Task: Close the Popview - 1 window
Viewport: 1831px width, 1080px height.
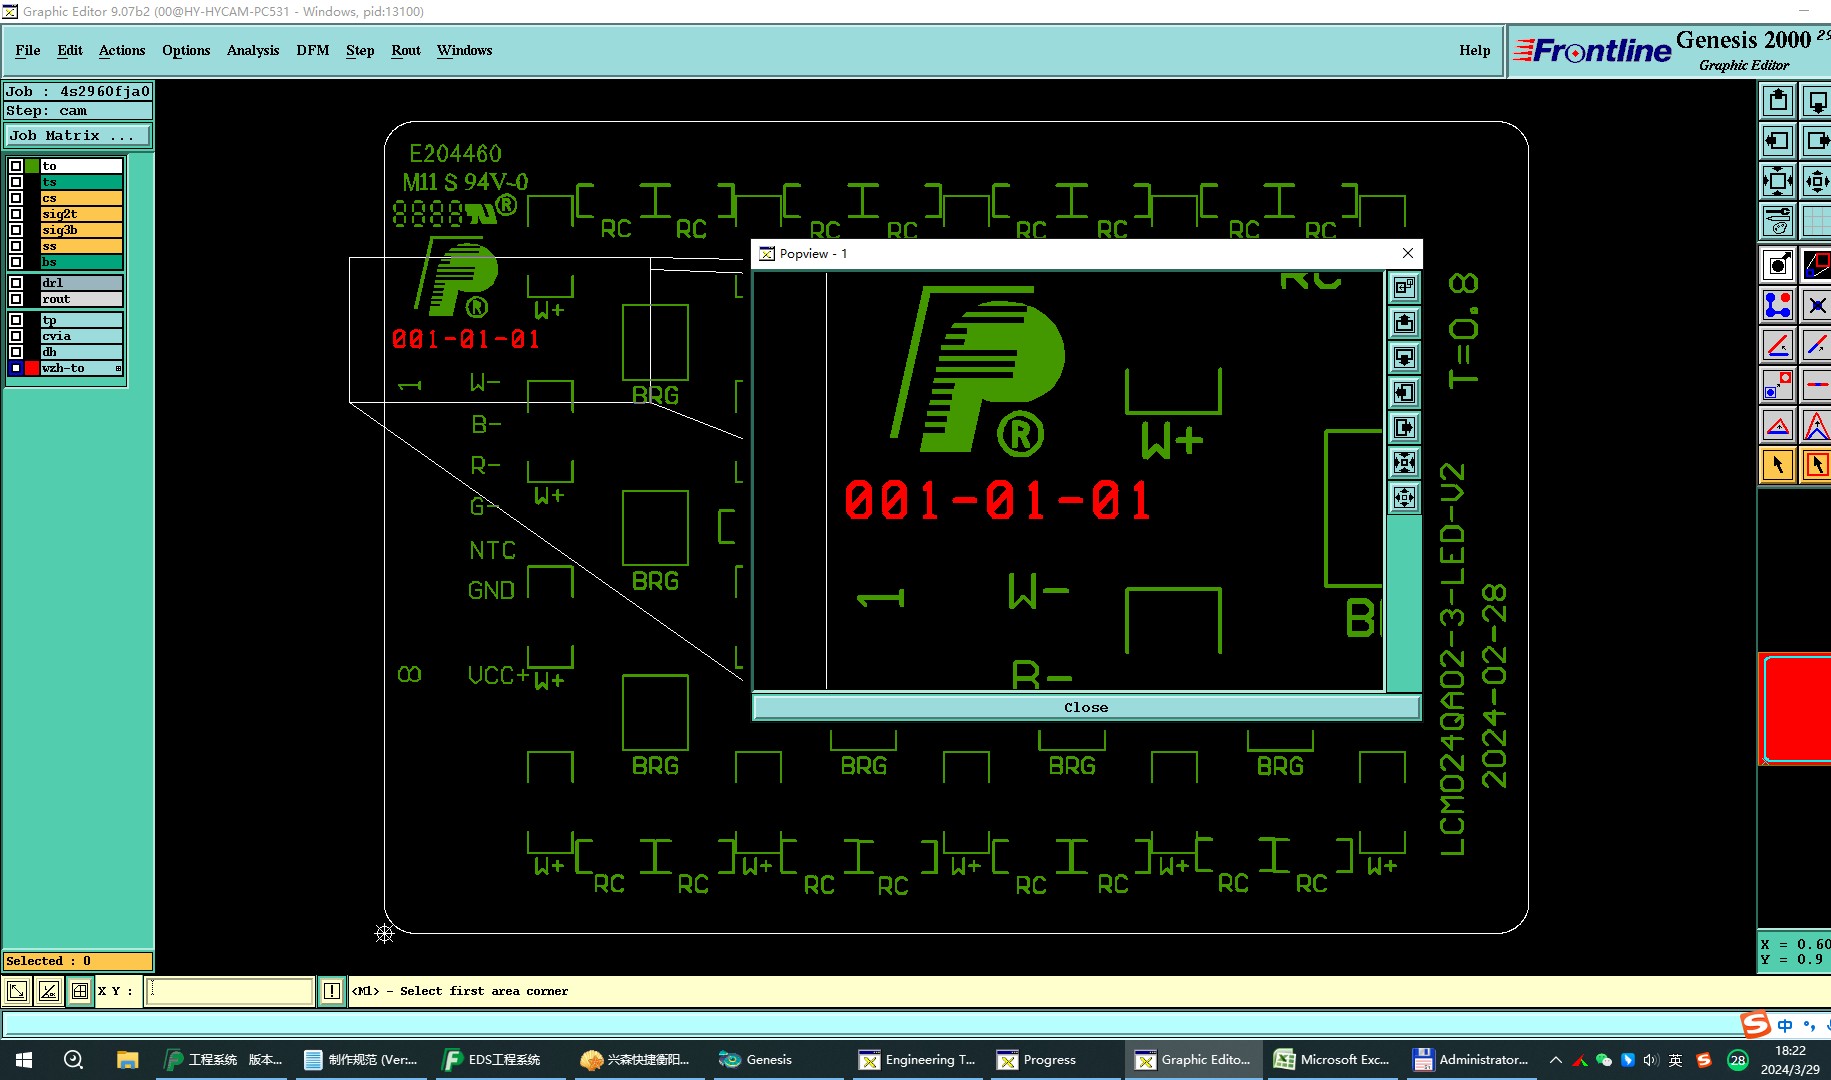Action: [1408, 253]
